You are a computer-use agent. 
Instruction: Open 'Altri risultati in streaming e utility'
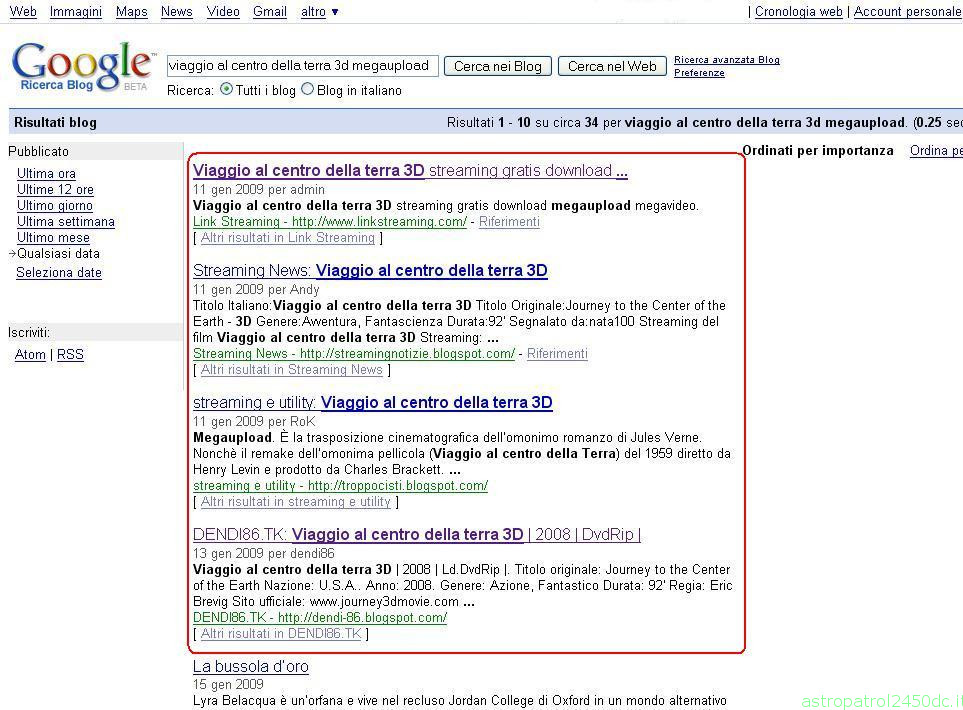[295, 502]
